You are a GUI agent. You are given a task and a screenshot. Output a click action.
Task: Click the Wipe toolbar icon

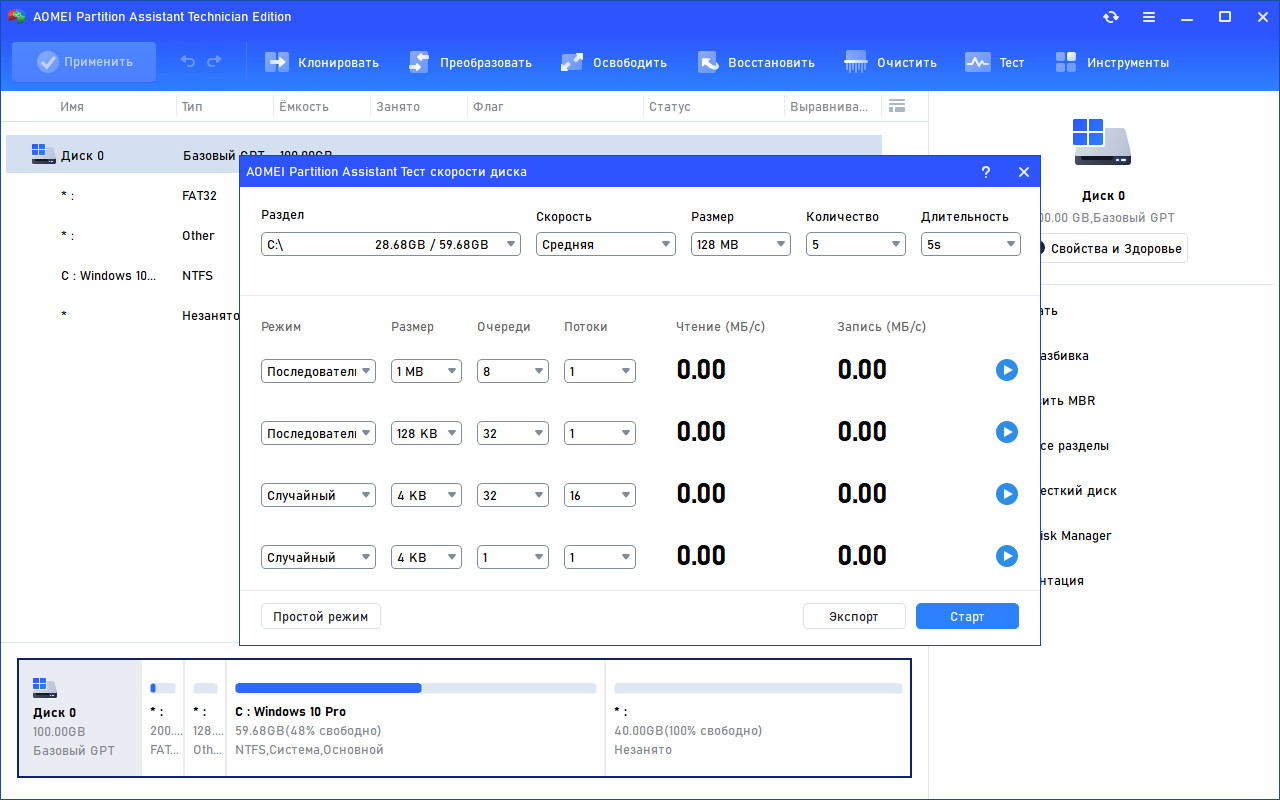click(x=856, y=62)
